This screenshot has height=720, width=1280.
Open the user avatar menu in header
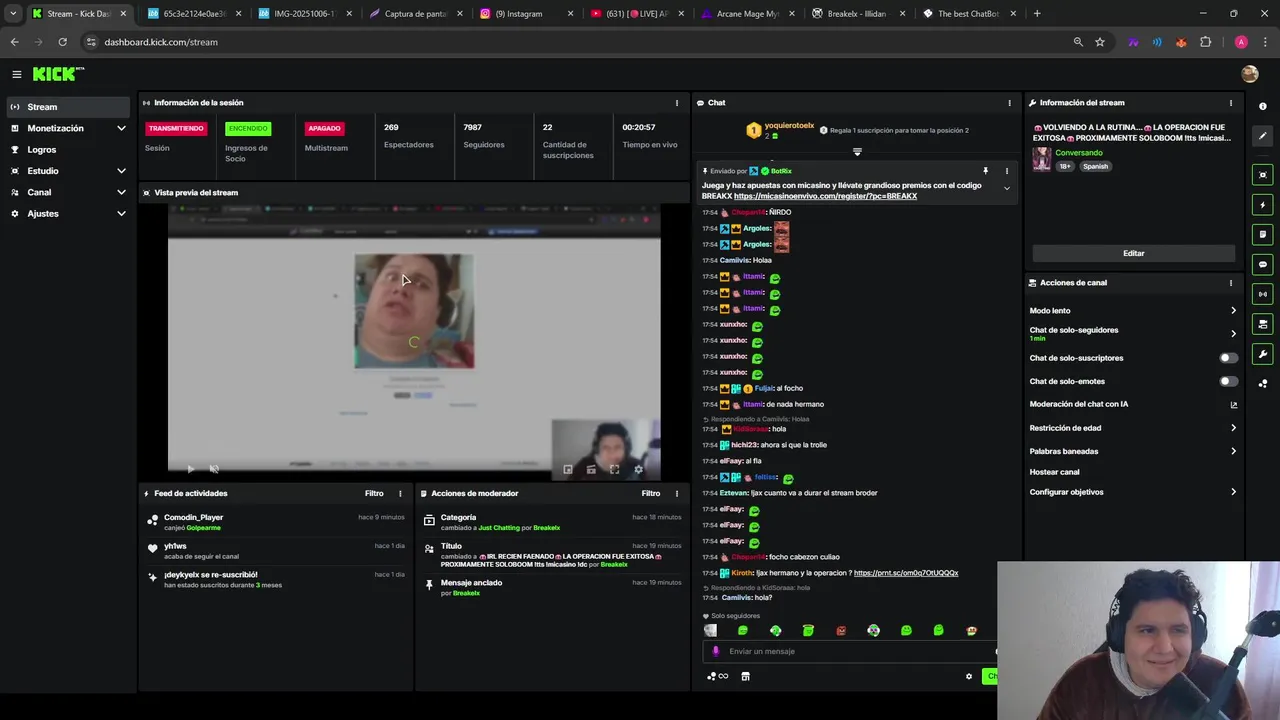click(x=1249, y=74)
